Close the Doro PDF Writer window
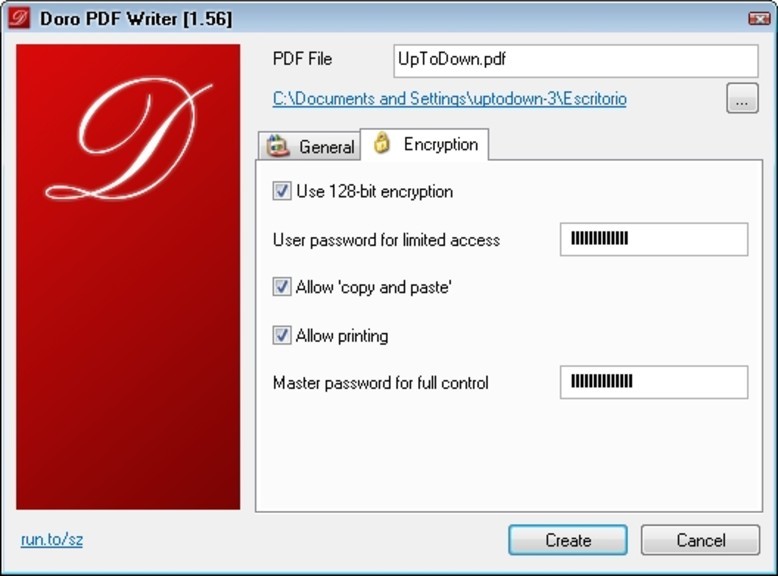The height and width of the screenshot is (576, 778). (758, 19)
